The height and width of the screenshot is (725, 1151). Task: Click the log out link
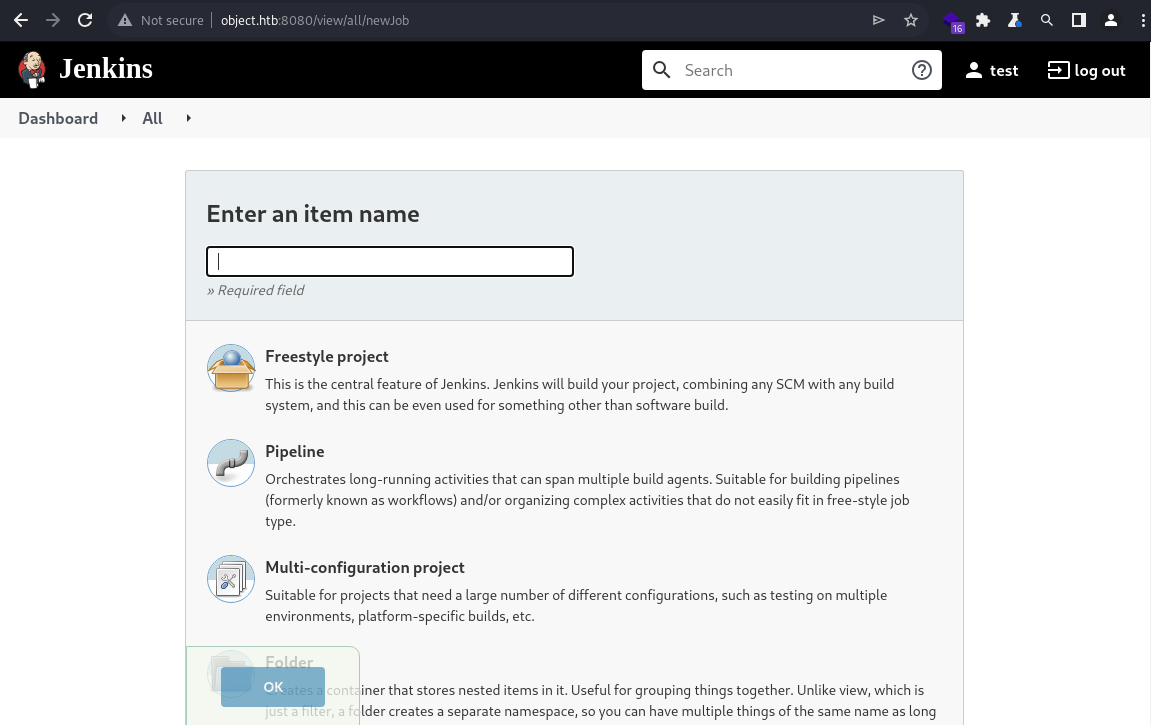coord(1100,70)
